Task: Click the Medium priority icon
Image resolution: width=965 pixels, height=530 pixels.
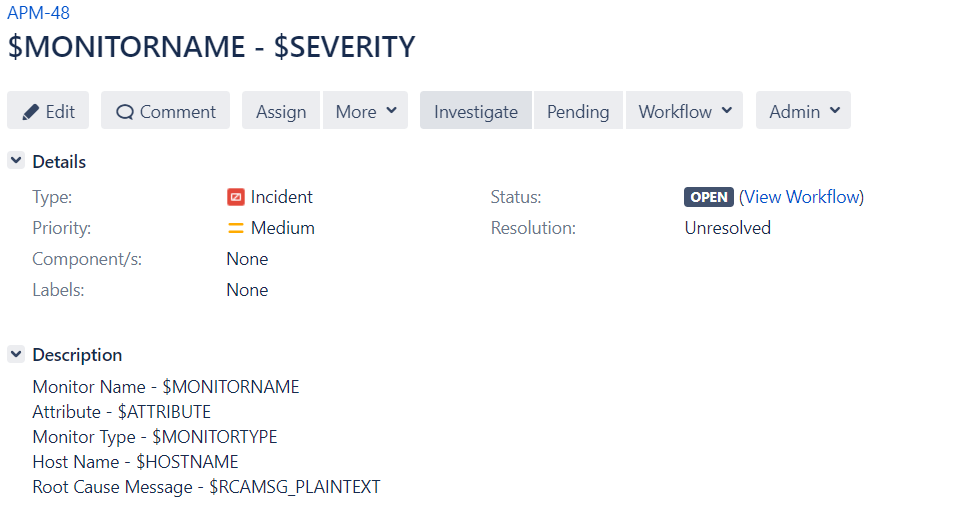Action: (236, 228)
